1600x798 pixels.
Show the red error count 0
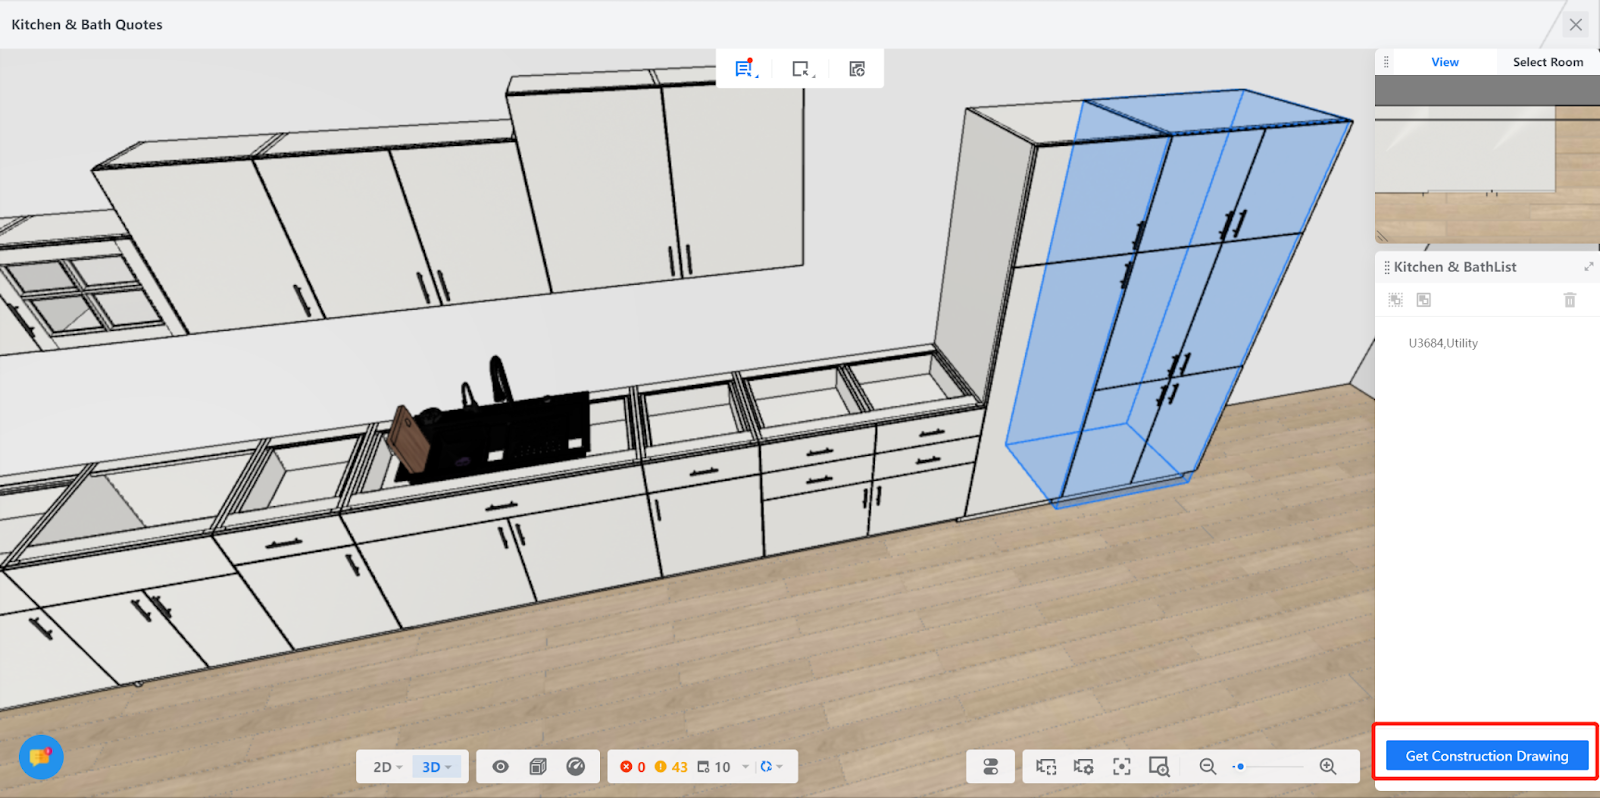click(x=633, y=767)
